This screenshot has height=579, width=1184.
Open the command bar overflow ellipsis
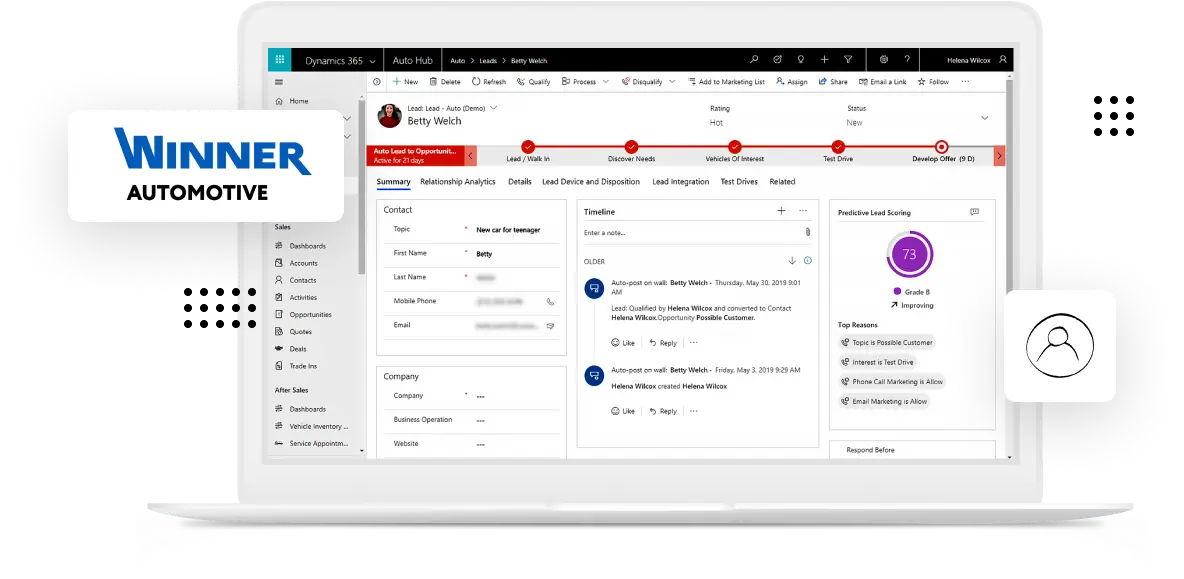coord(965,82)
